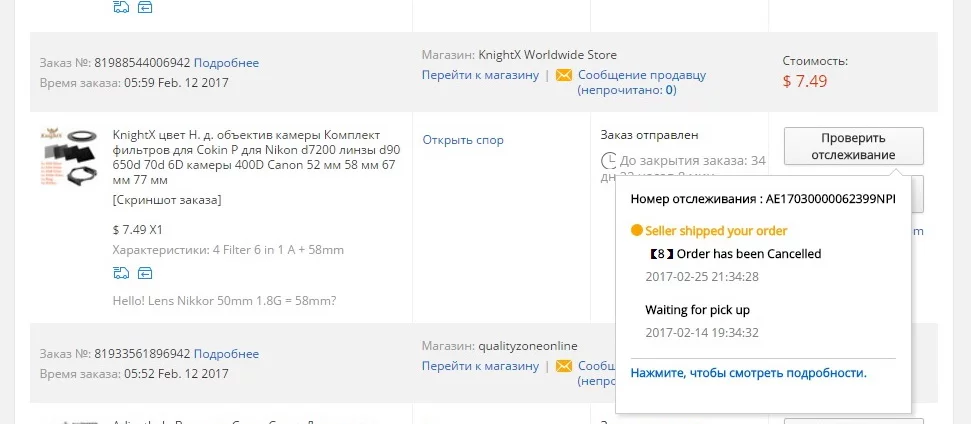The height and width of the screenshot is (424, 971).
Task: Click the truck icon at the page top
Action: point(122,7)
